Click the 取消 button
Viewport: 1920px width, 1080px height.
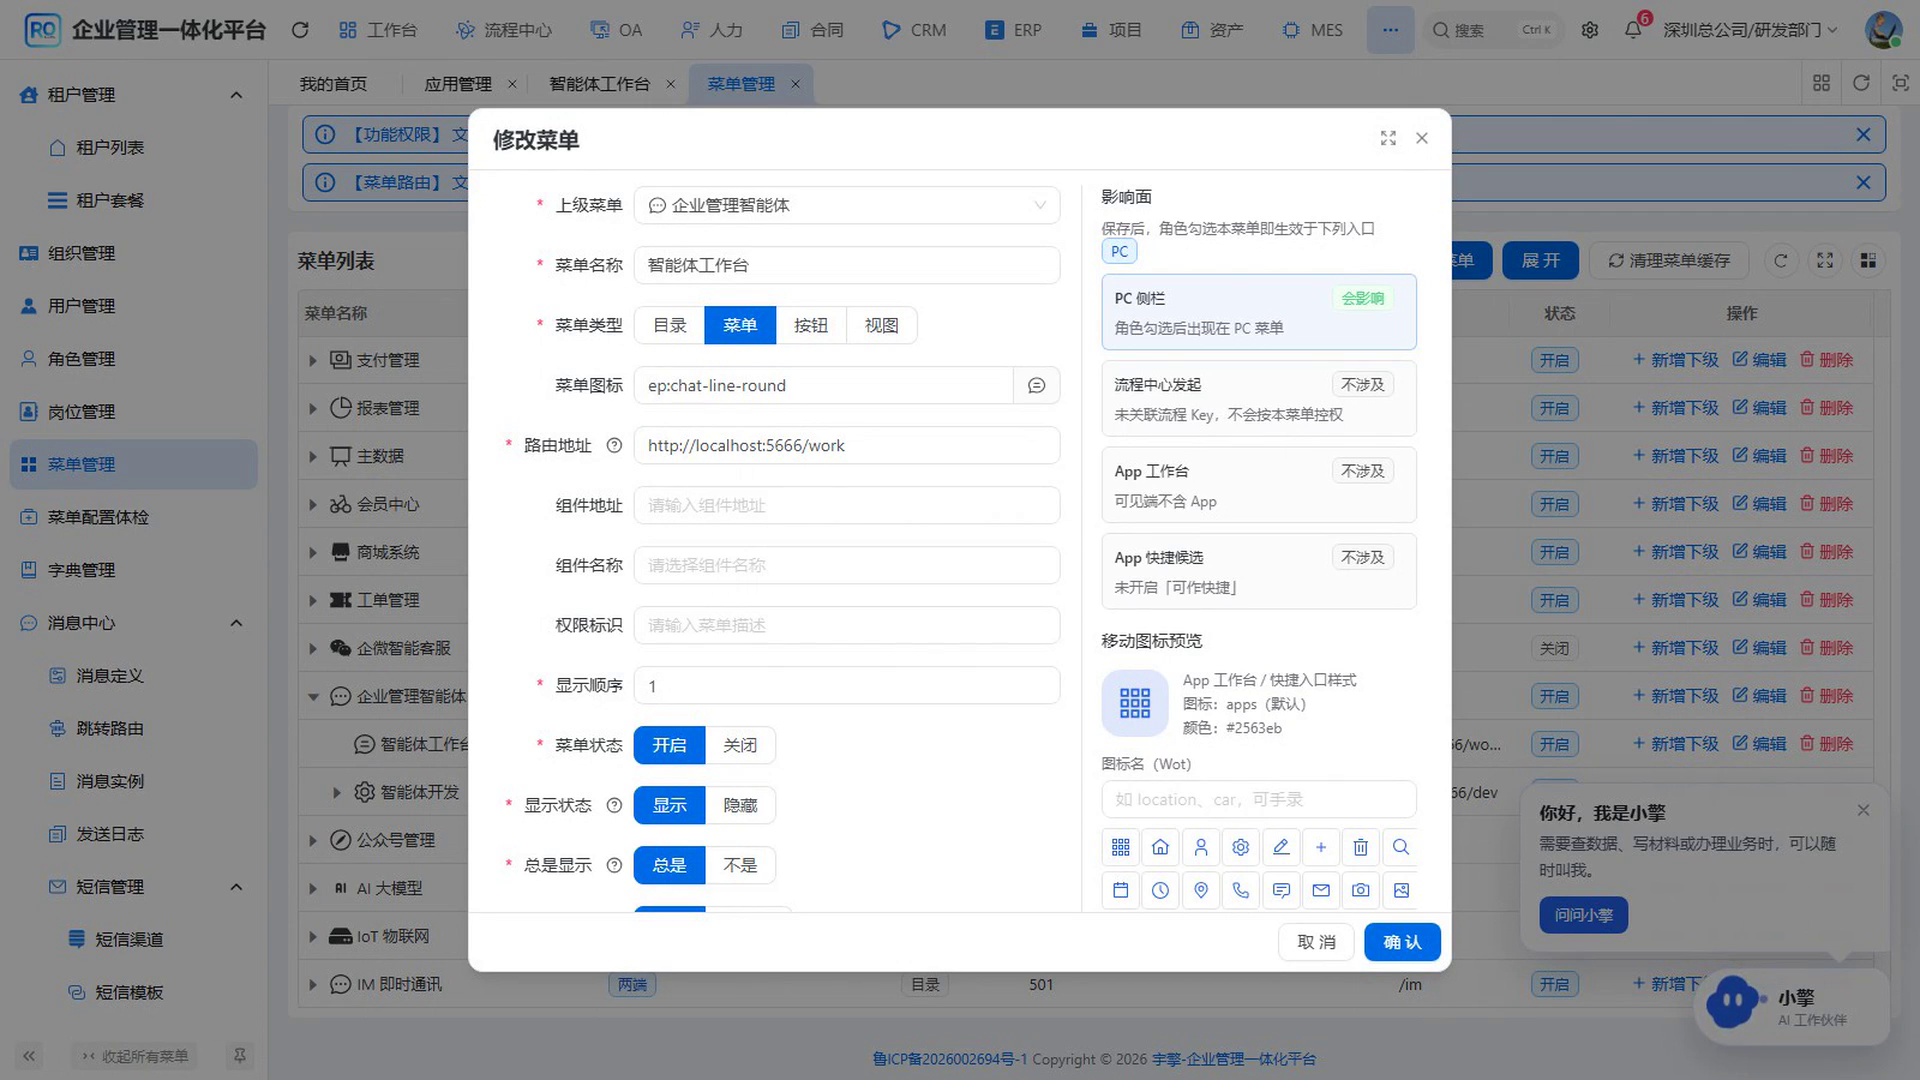tap(1316, 942)
